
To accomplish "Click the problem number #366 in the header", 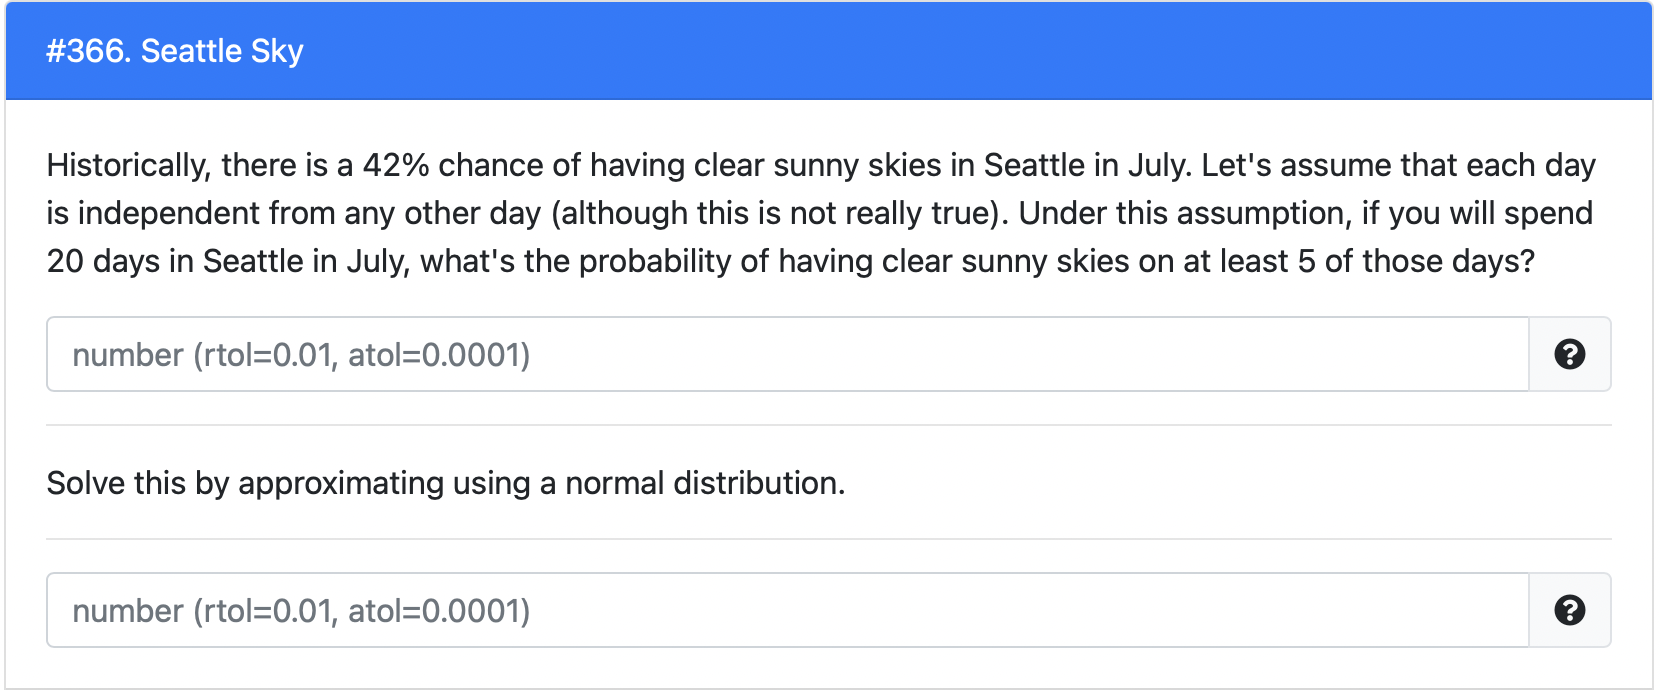I will click(86, 51).
